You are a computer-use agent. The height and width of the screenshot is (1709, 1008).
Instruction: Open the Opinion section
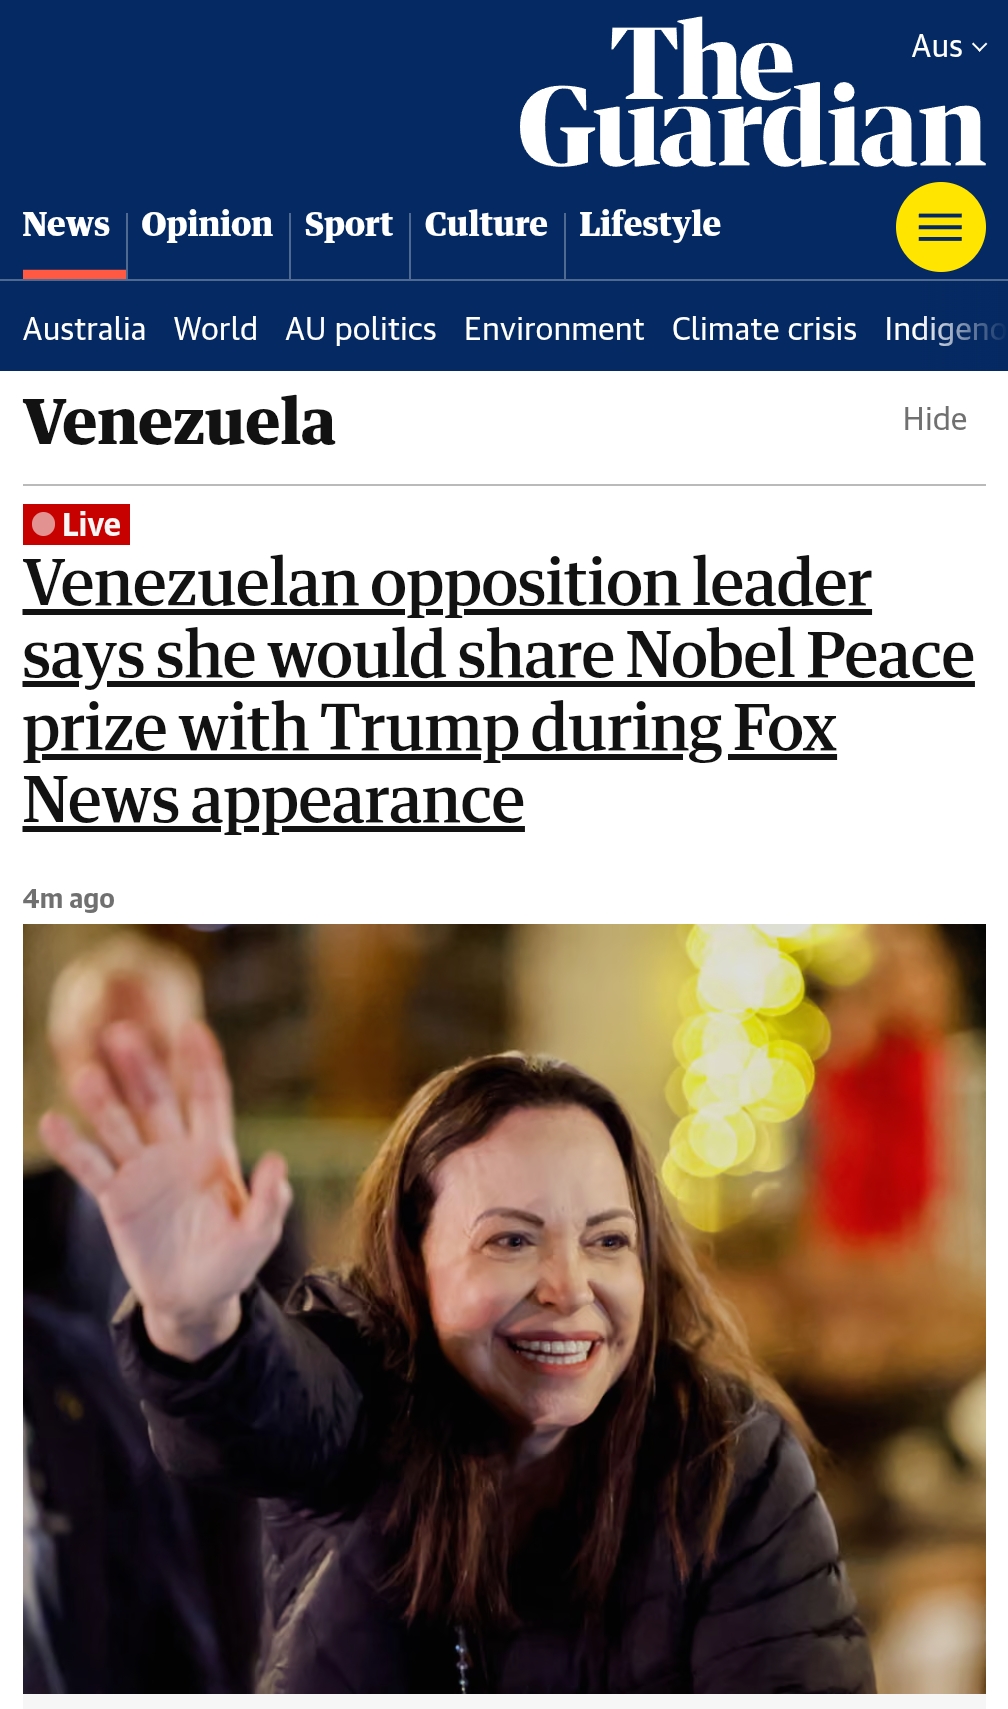207,224
